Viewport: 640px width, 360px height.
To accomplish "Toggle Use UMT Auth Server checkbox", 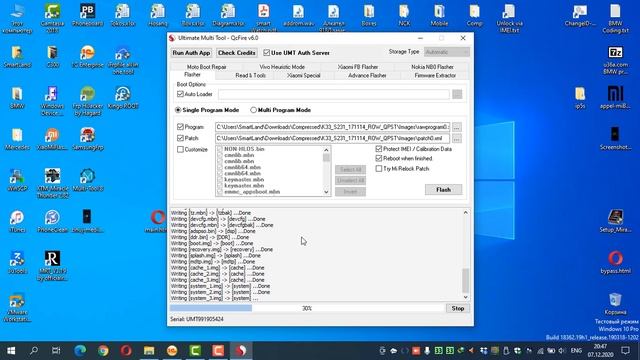I will tap(267, 53).
